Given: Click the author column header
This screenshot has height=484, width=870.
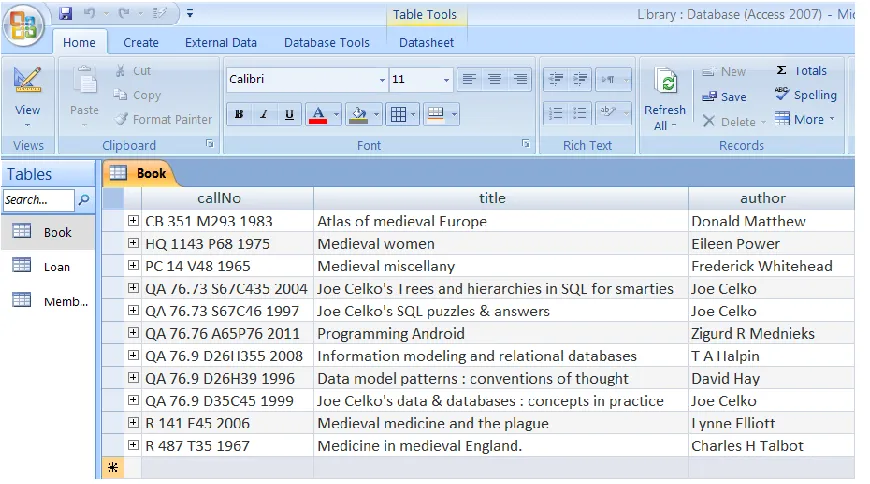Looking at the screenshot, I should [771, 198].
